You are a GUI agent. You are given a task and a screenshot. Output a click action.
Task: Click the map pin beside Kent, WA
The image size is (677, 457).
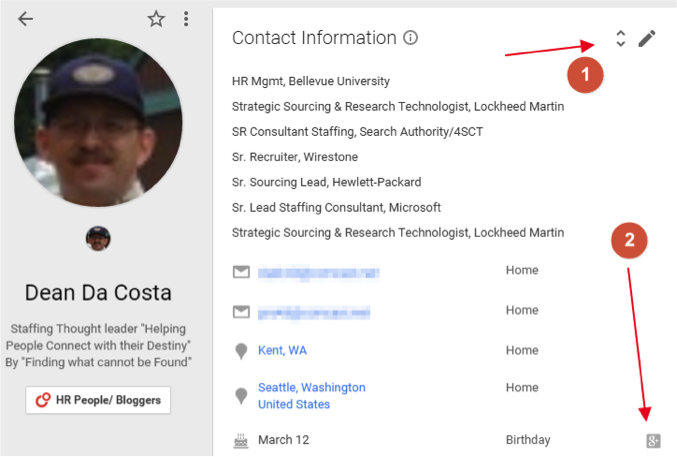tap(241, 351)
